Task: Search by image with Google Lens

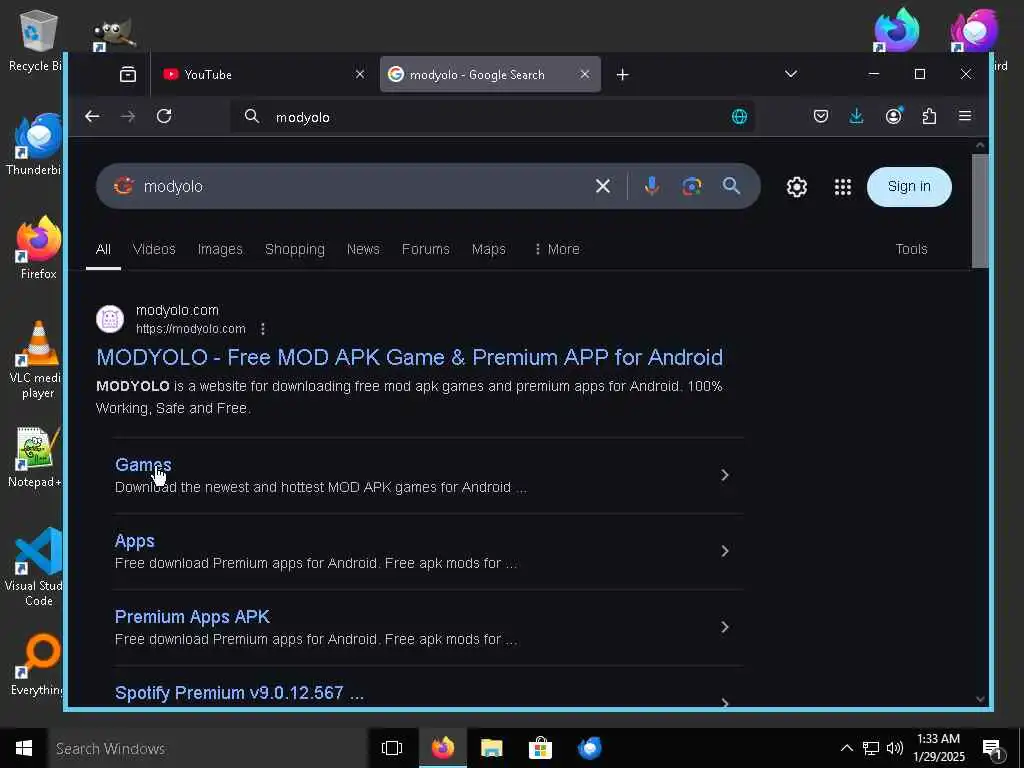Action: 692,187
